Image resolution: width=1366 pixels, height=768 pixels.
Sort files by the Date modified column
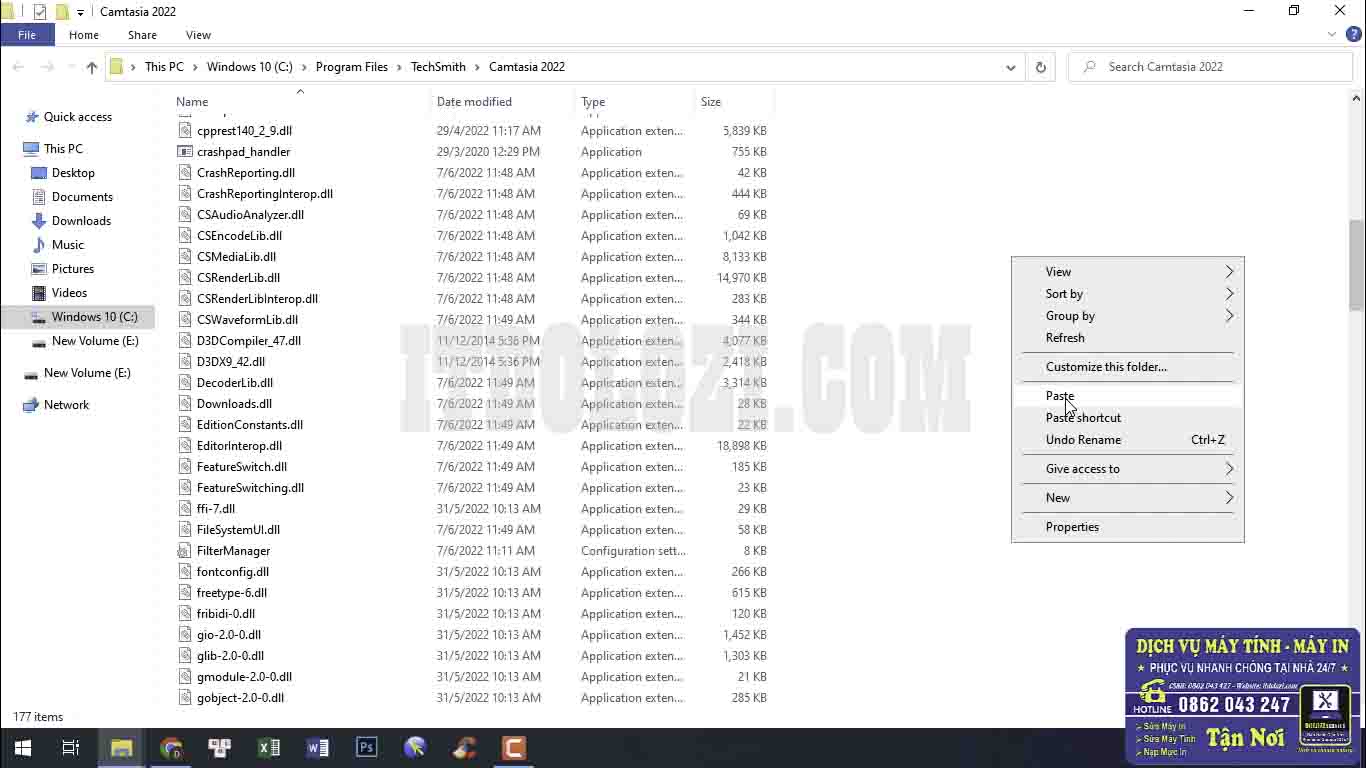[474, 101]
